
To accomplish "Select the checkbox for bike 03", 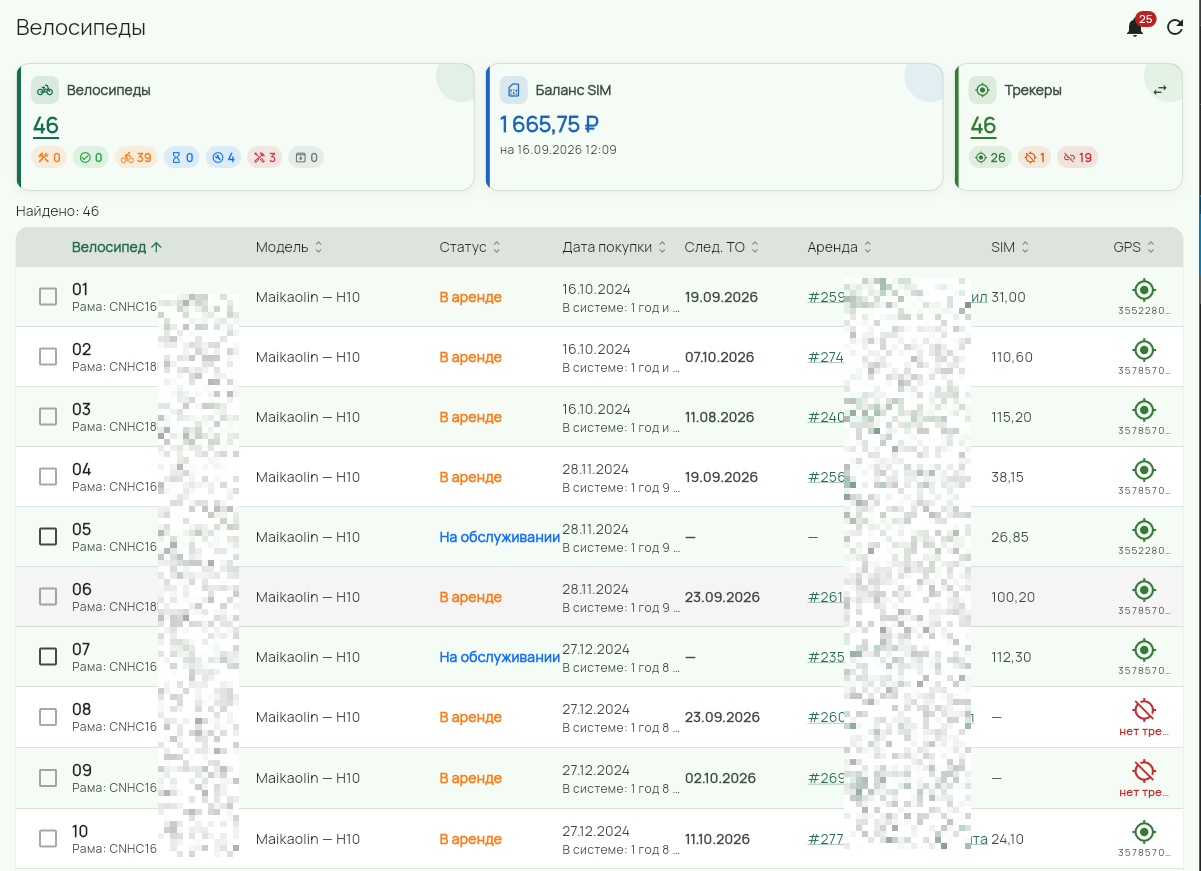I will click(x=48, y=417).
